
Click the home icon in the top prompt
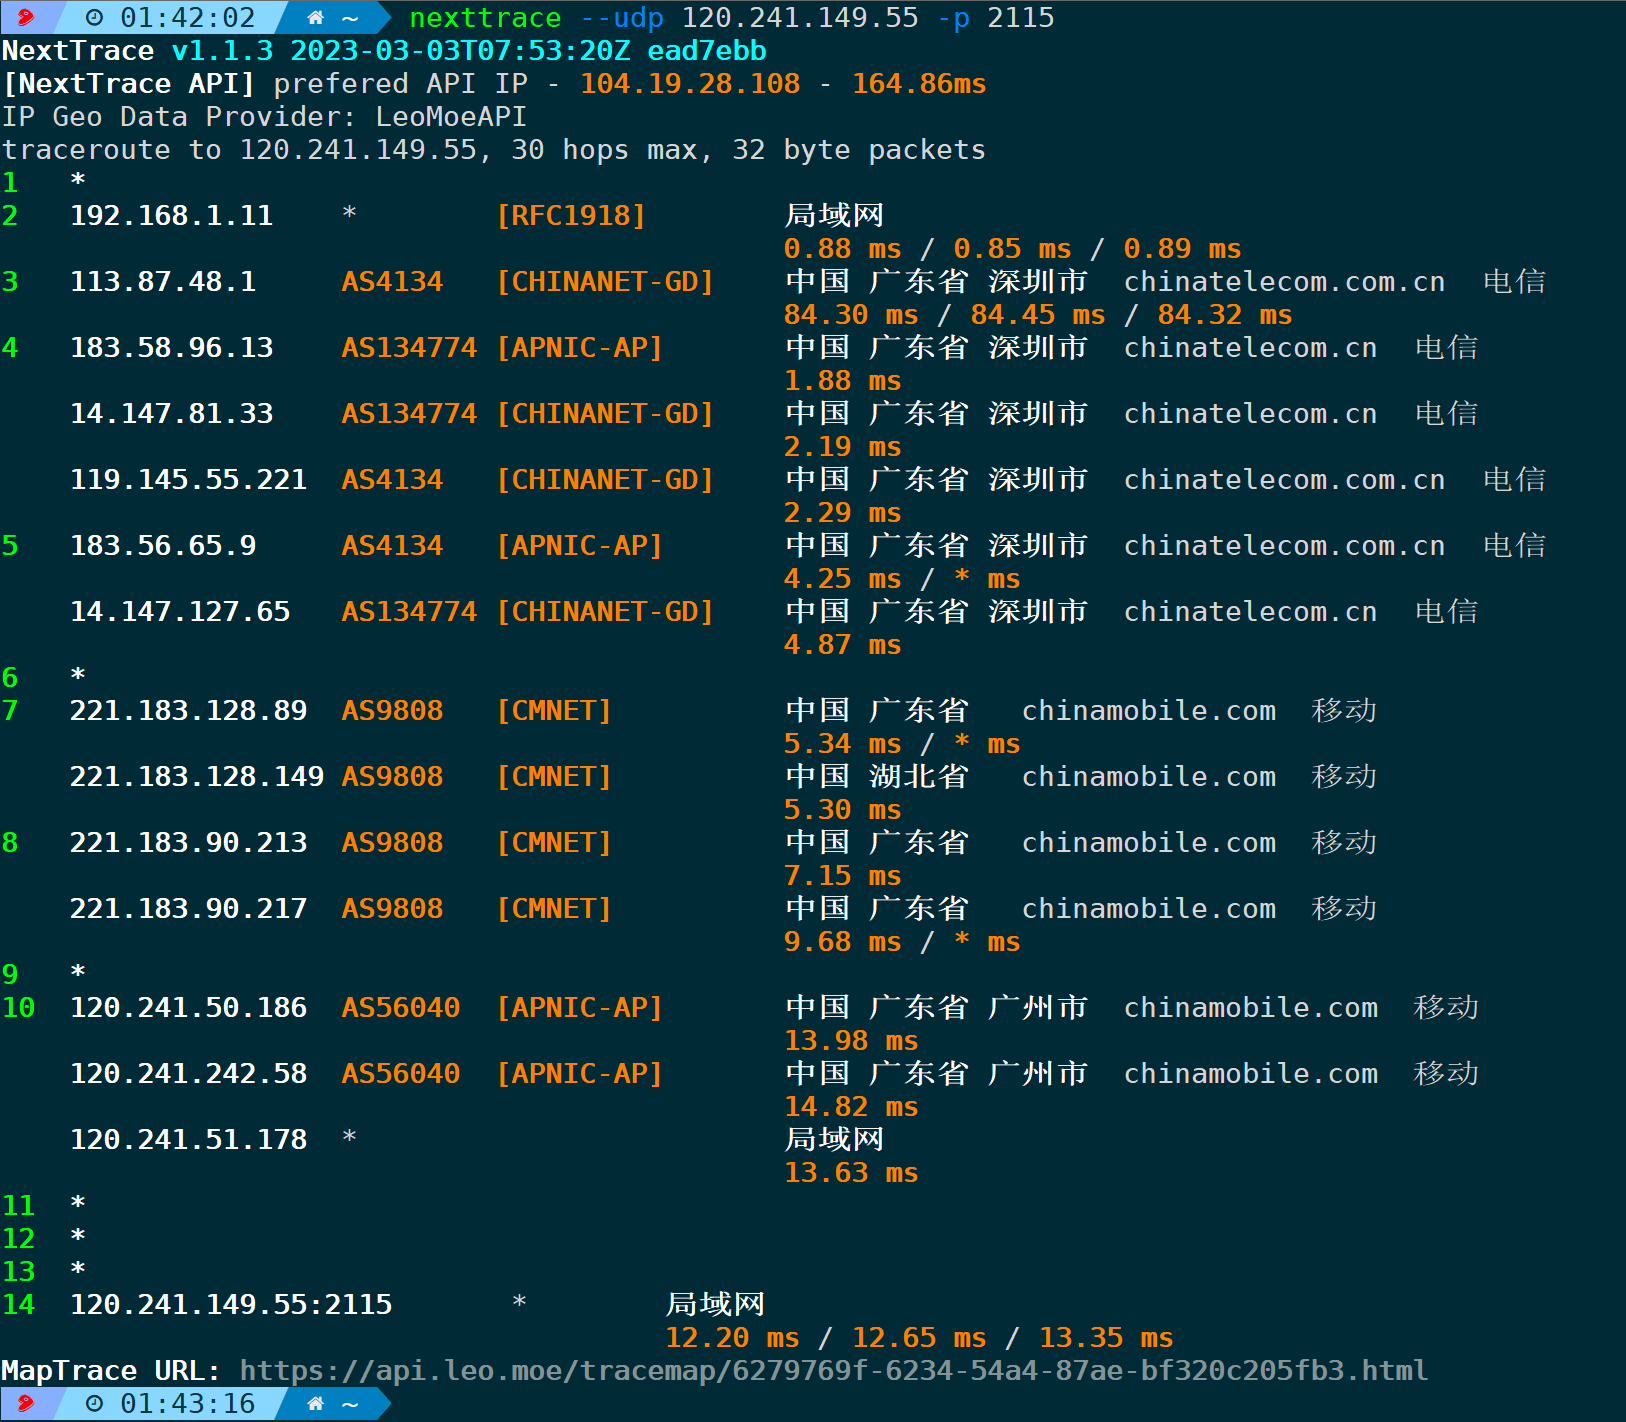(316, 18)
